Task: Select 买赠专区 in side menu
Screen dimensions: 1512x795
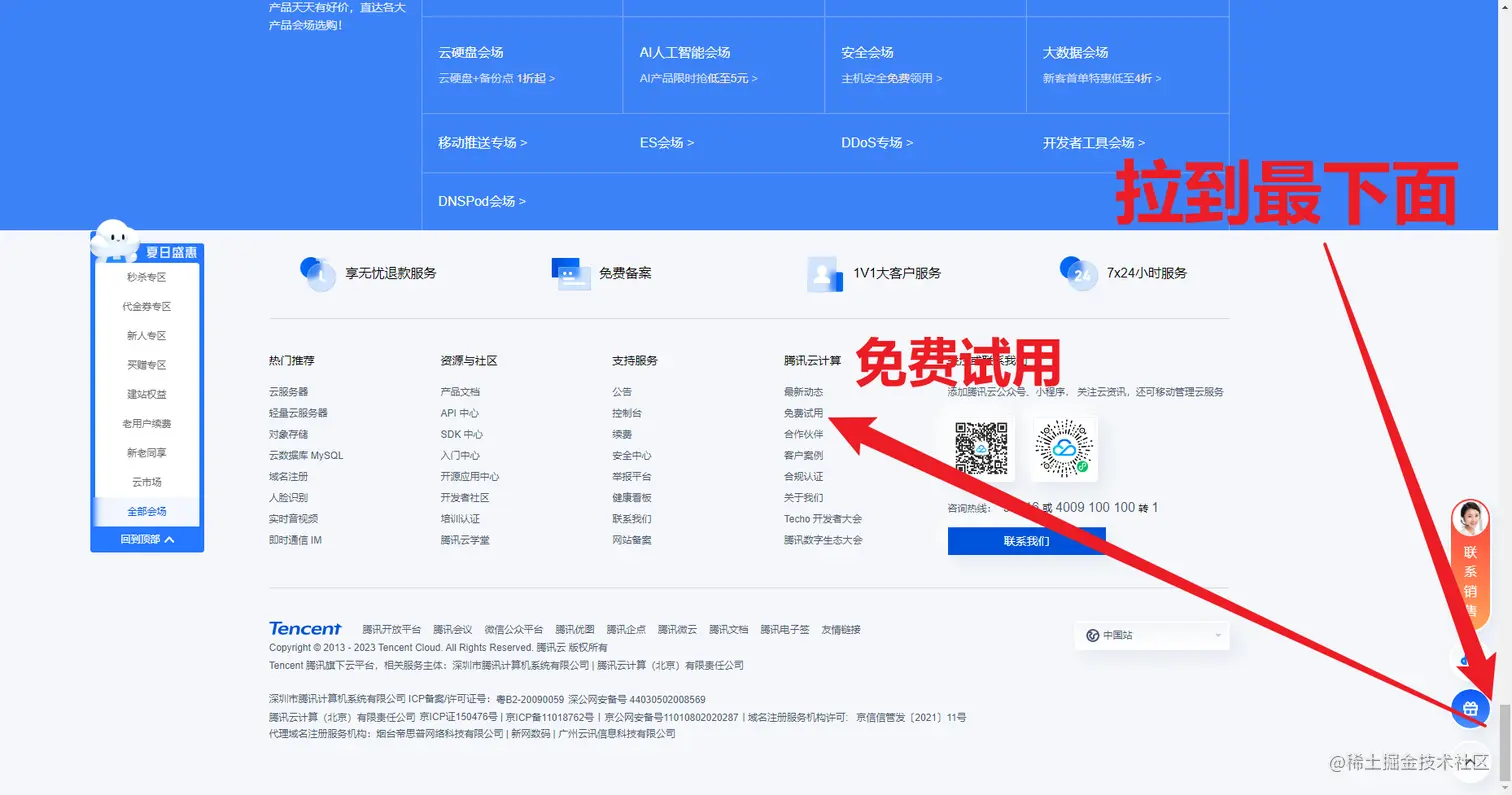Action: coord(147,365)
